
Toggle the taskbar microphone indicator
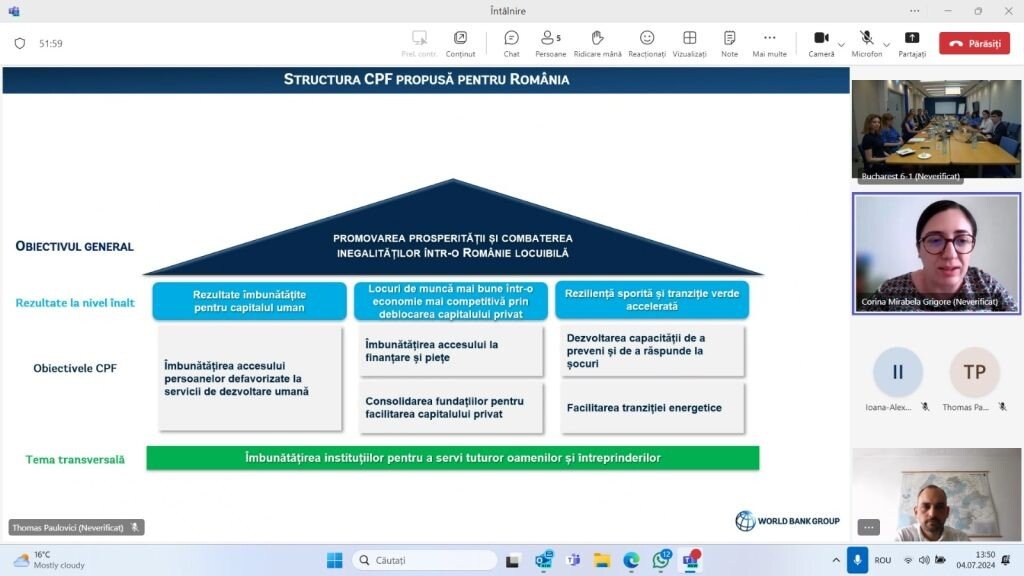(856, 560)
